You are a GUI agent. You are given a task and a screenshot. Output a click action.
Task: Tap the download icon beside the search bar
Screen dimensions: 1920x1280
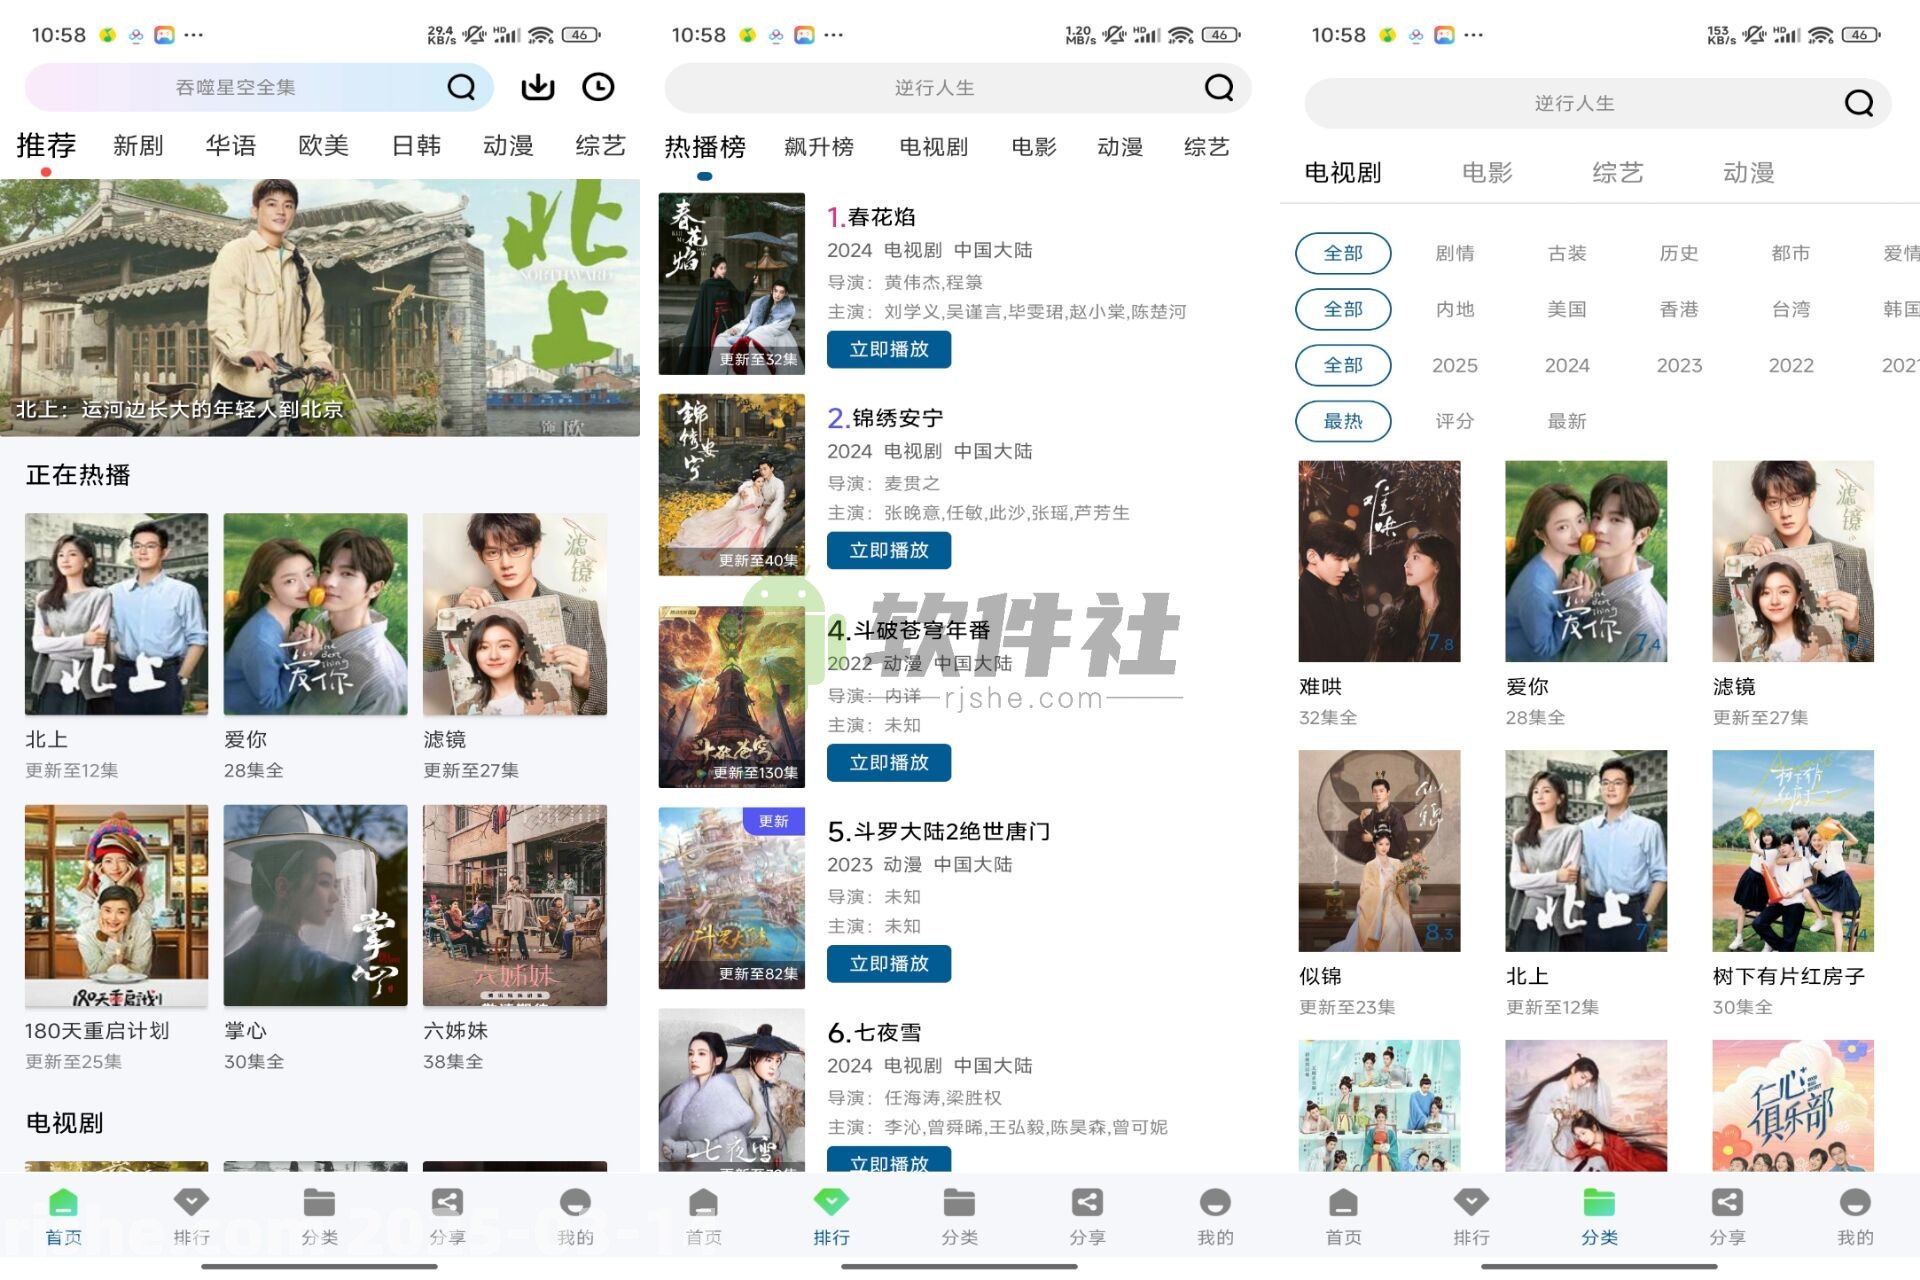coord(536,87)
